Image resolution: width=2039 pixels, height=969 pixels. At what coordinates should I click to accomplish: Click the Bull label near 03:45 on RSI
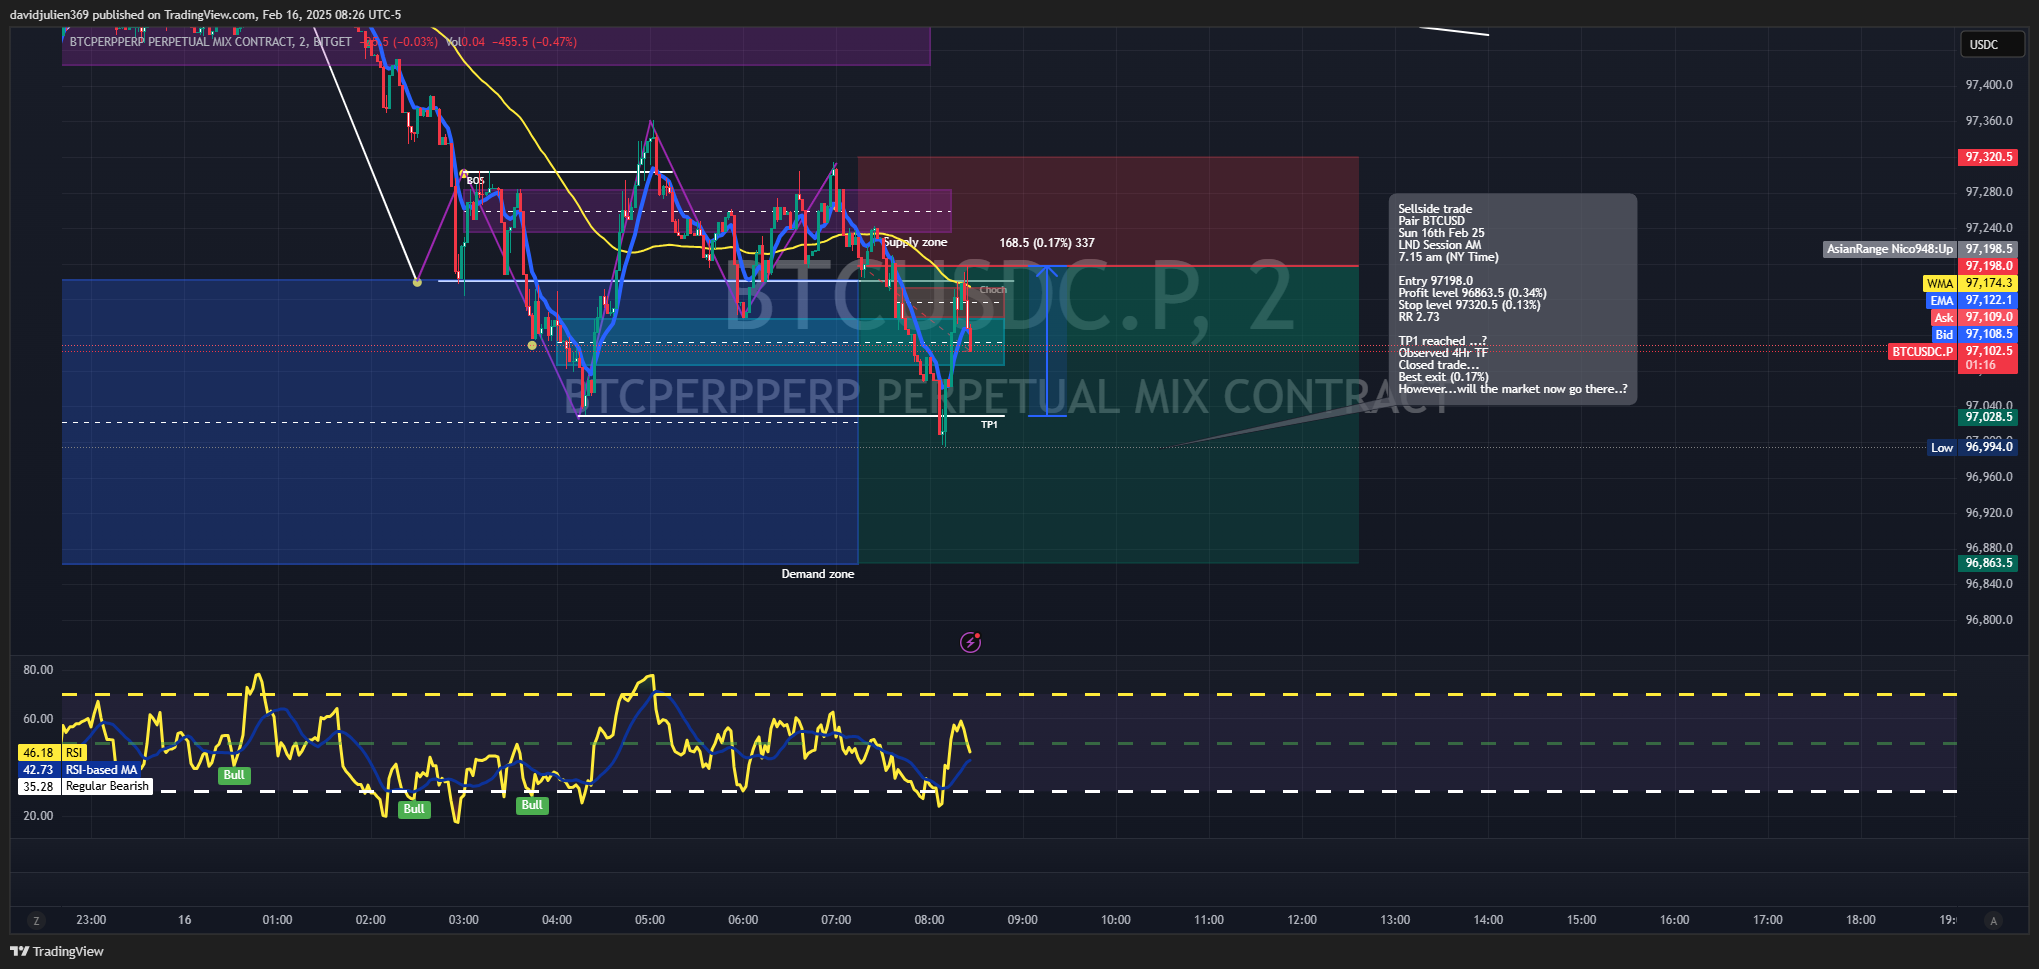tap(532, 805)
